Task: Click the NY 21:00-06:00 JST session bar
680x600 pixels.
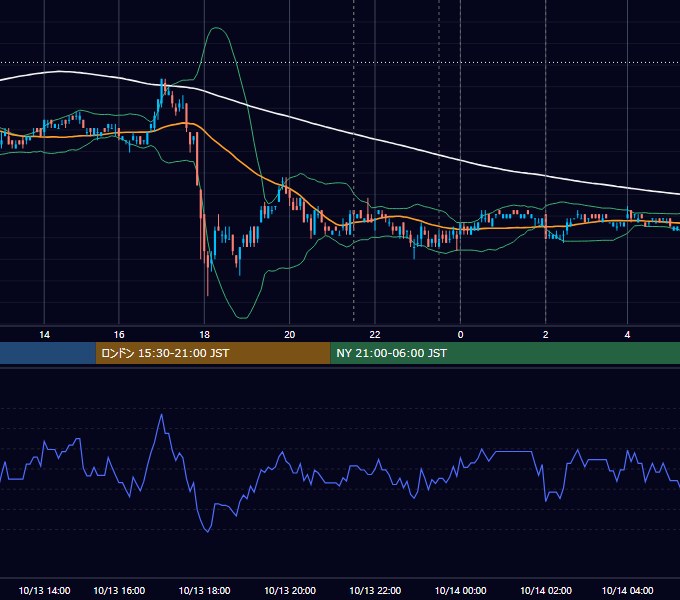Action: point(505,353)
